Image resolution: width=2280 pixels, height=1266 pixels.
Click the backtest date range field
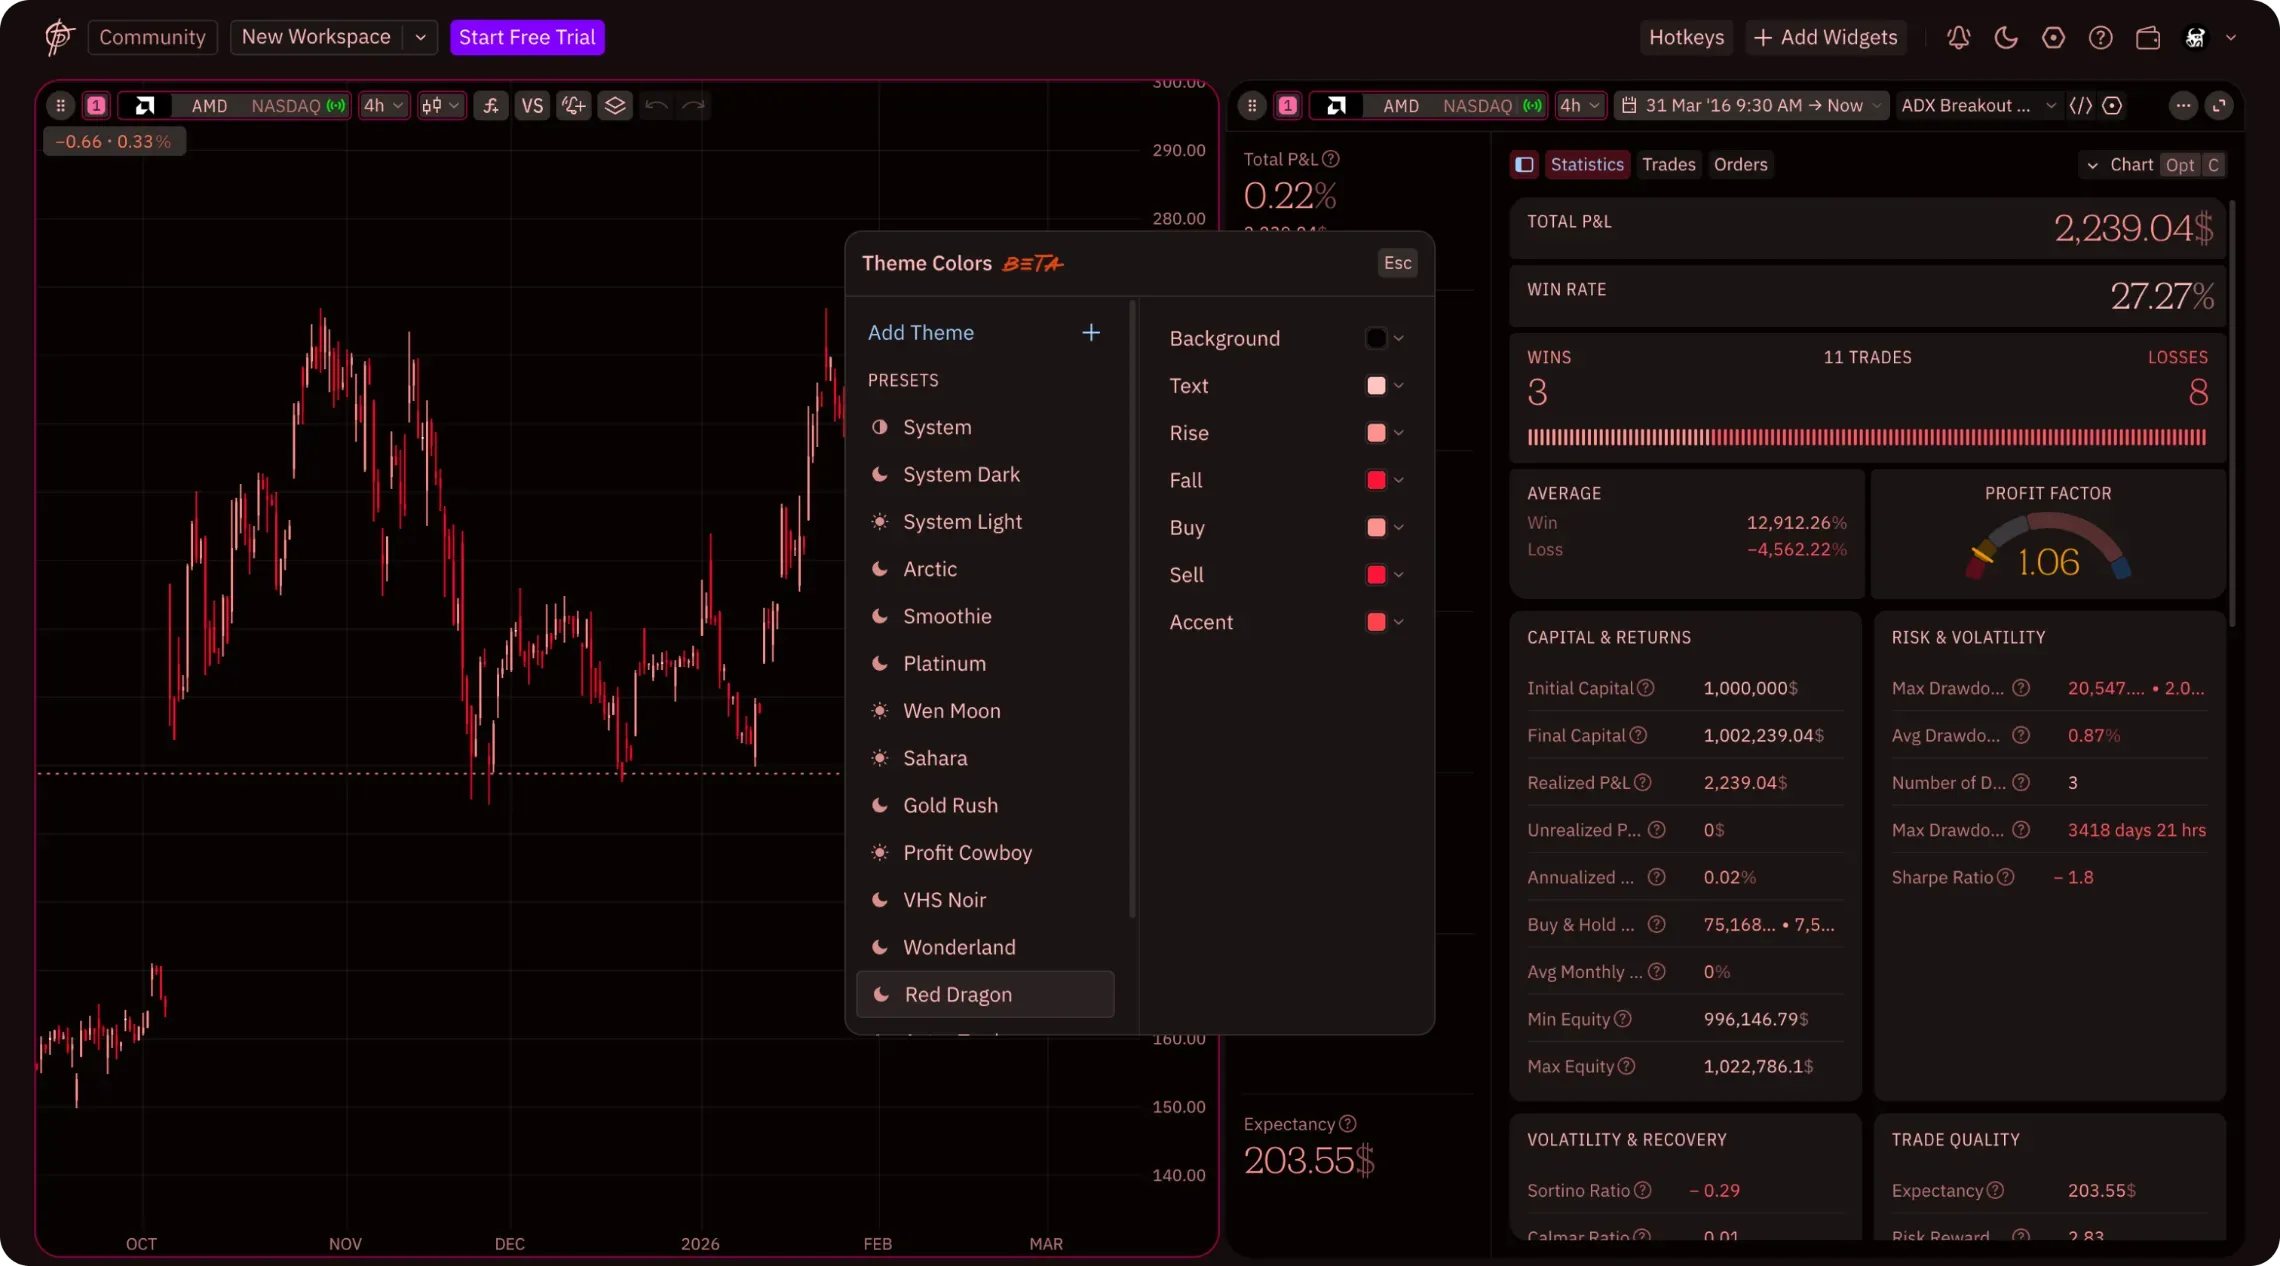(x=1751, y=105)
